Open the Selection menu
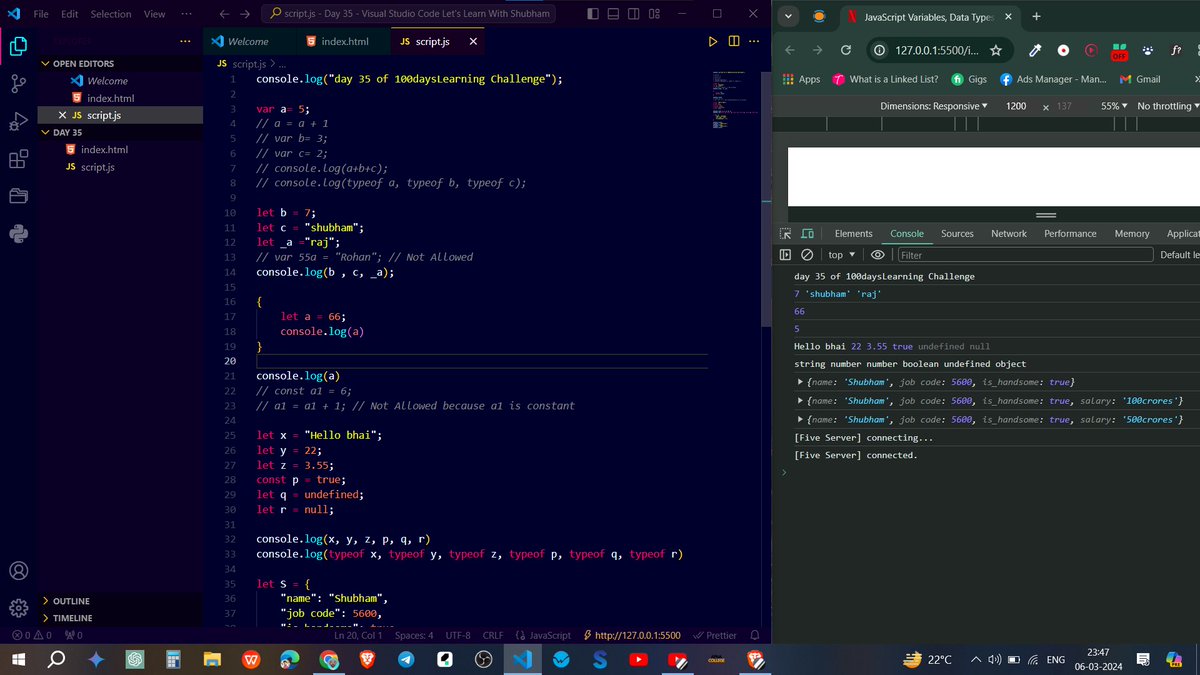 [x=110, y=14]
